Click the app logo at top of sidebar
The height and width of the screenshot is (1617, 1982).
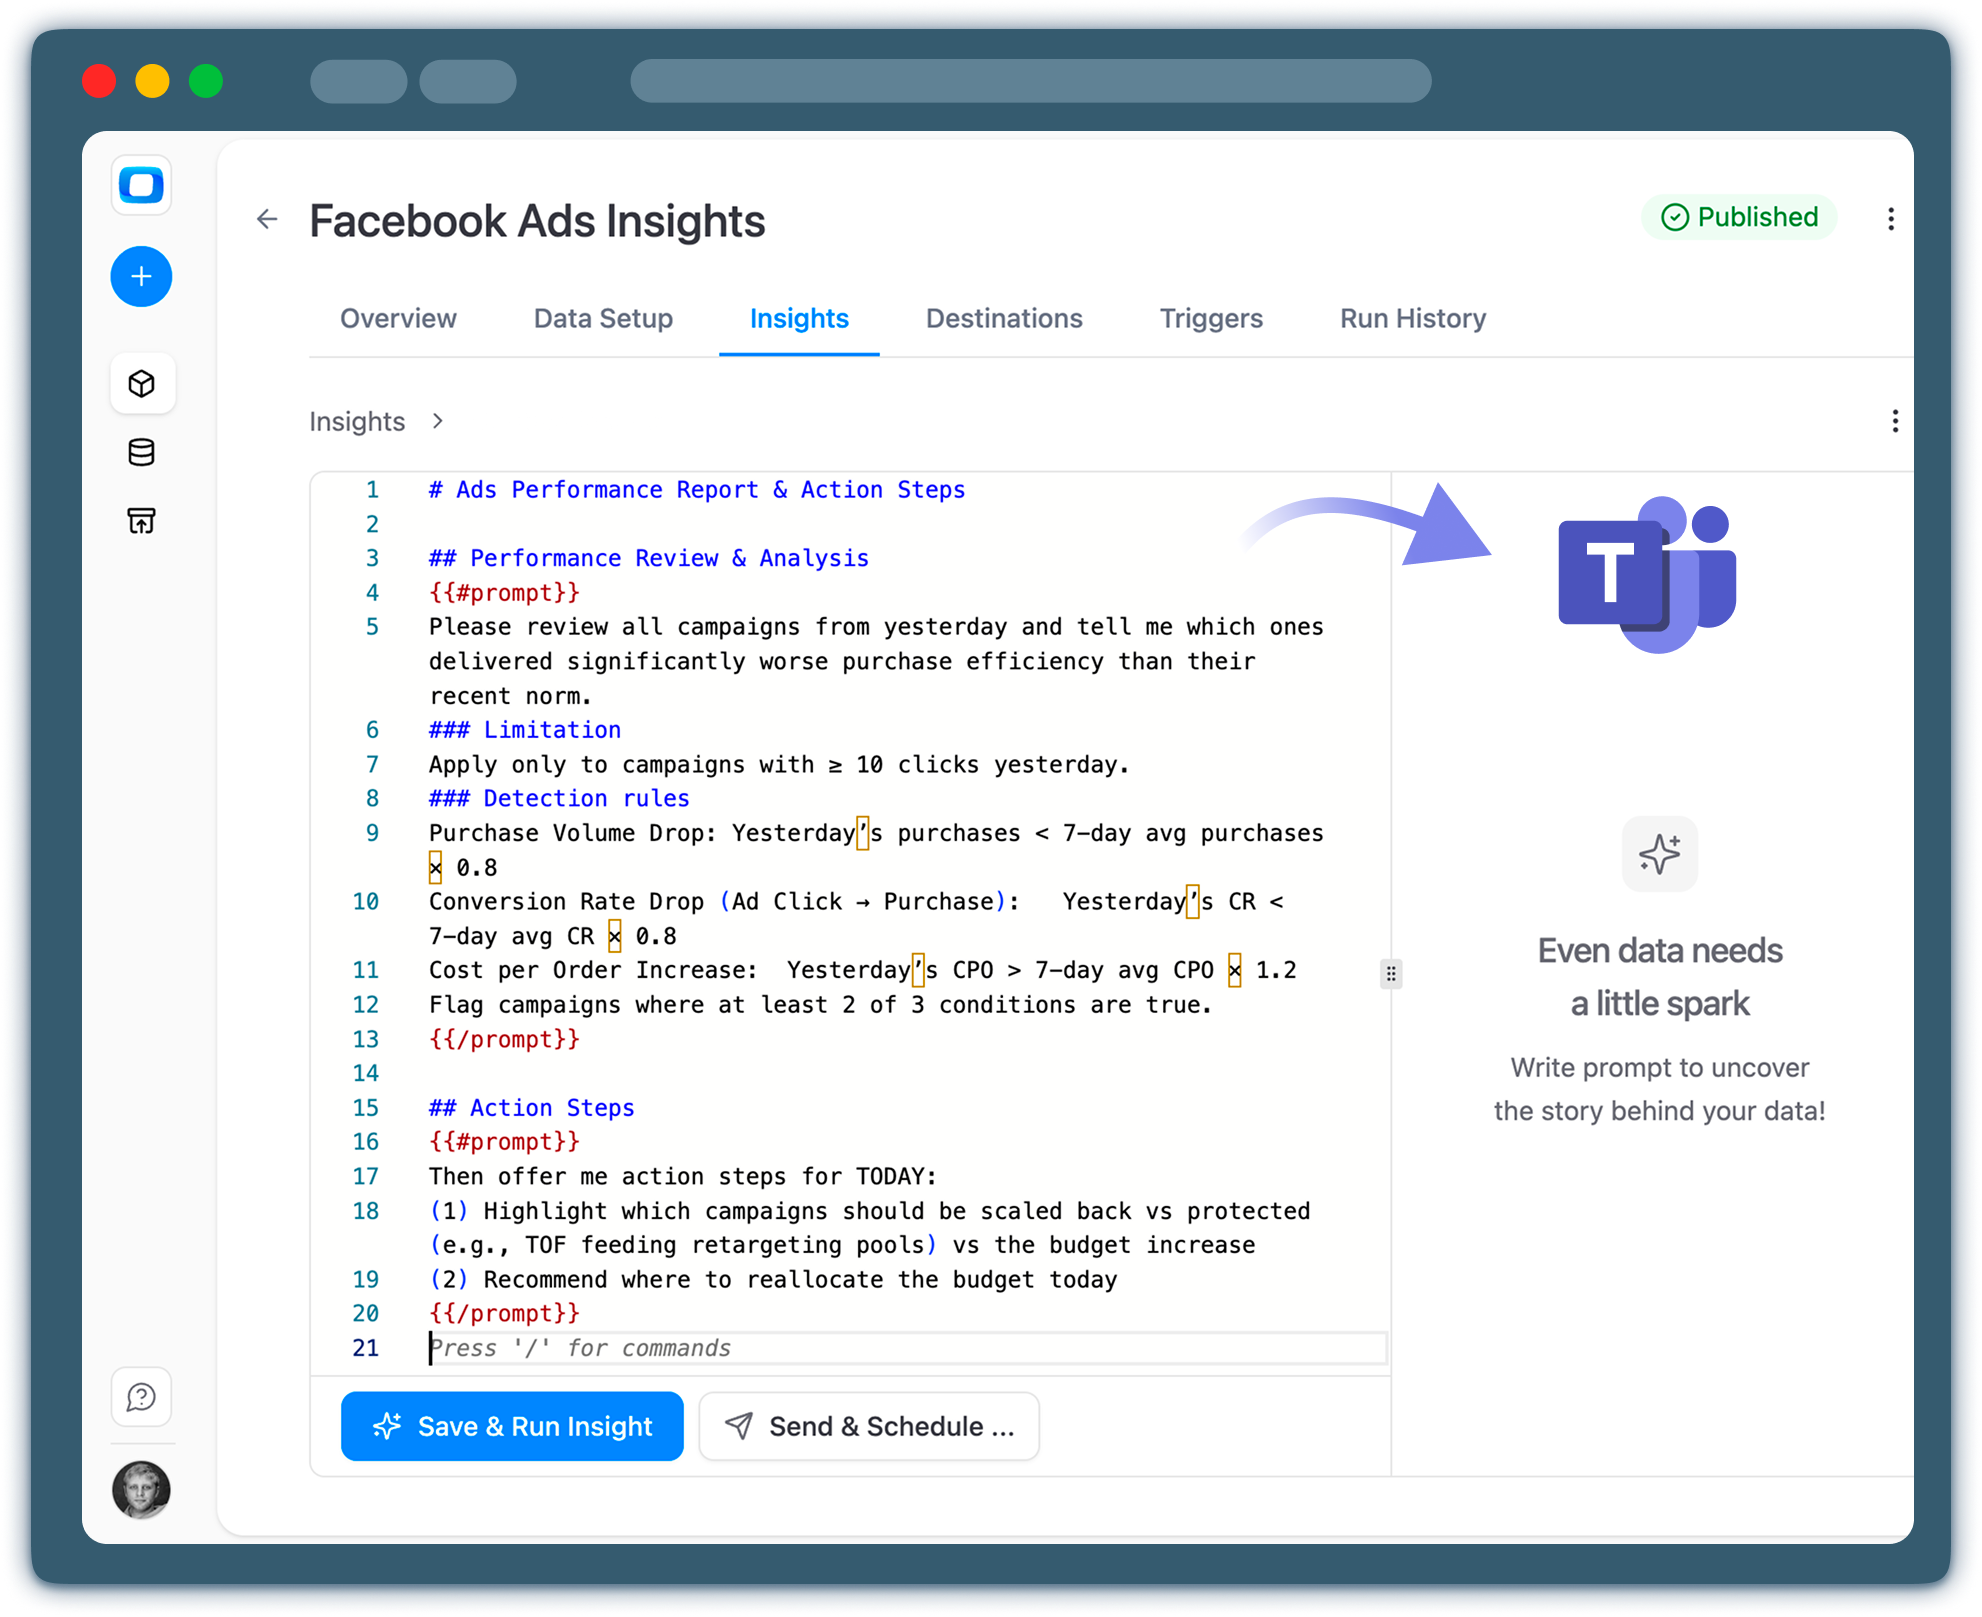[x=141, y=185]
